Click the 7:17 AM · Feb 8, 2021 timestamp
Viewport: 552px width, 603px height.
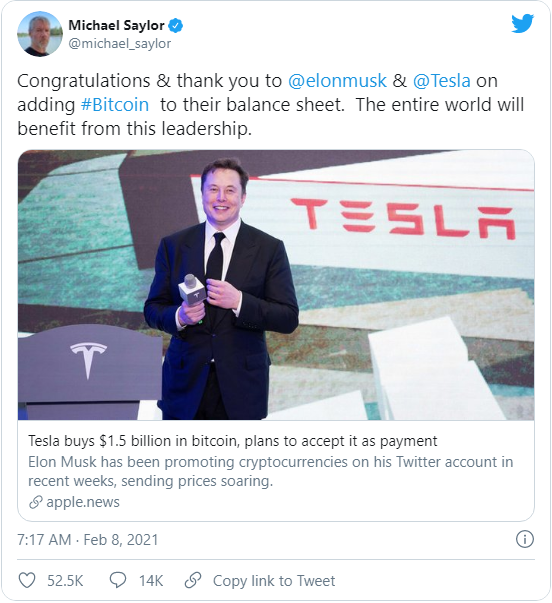[x=88, y=540]
